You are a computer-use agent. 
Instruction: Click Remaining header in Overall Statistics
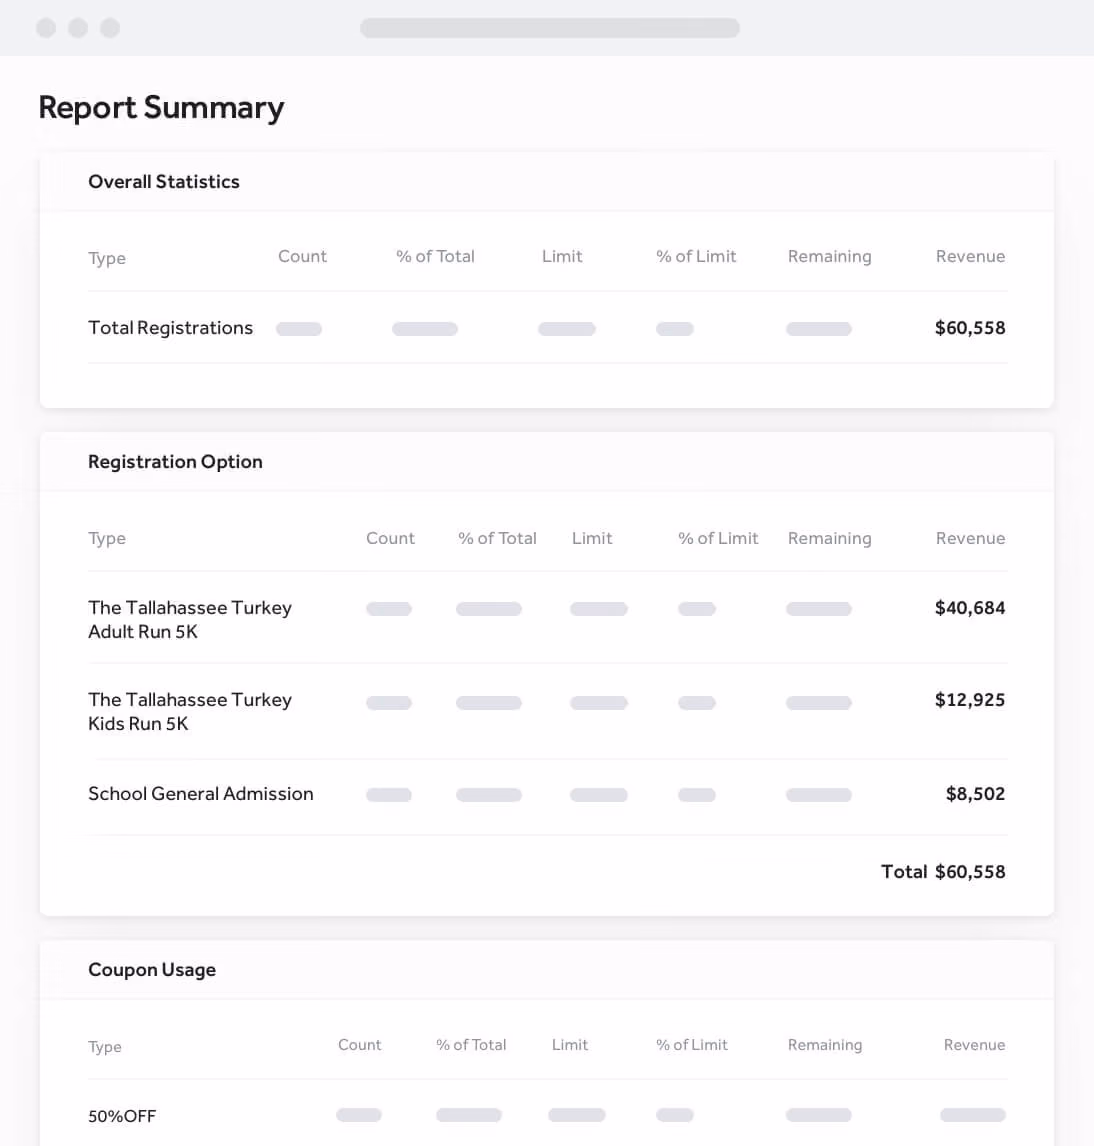(x=829, y=257)
